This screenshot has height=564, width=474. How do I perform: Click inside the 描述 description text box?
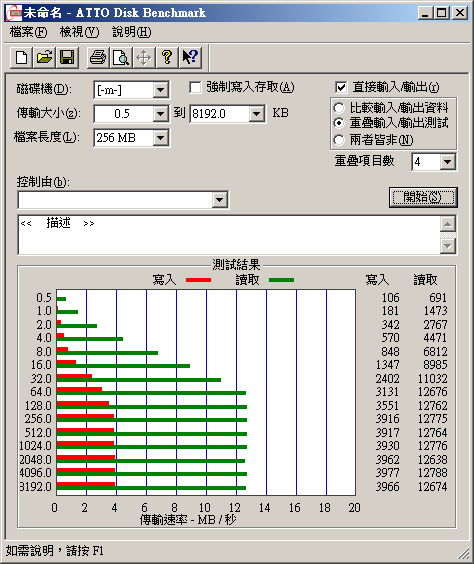[x=229, y=235]
